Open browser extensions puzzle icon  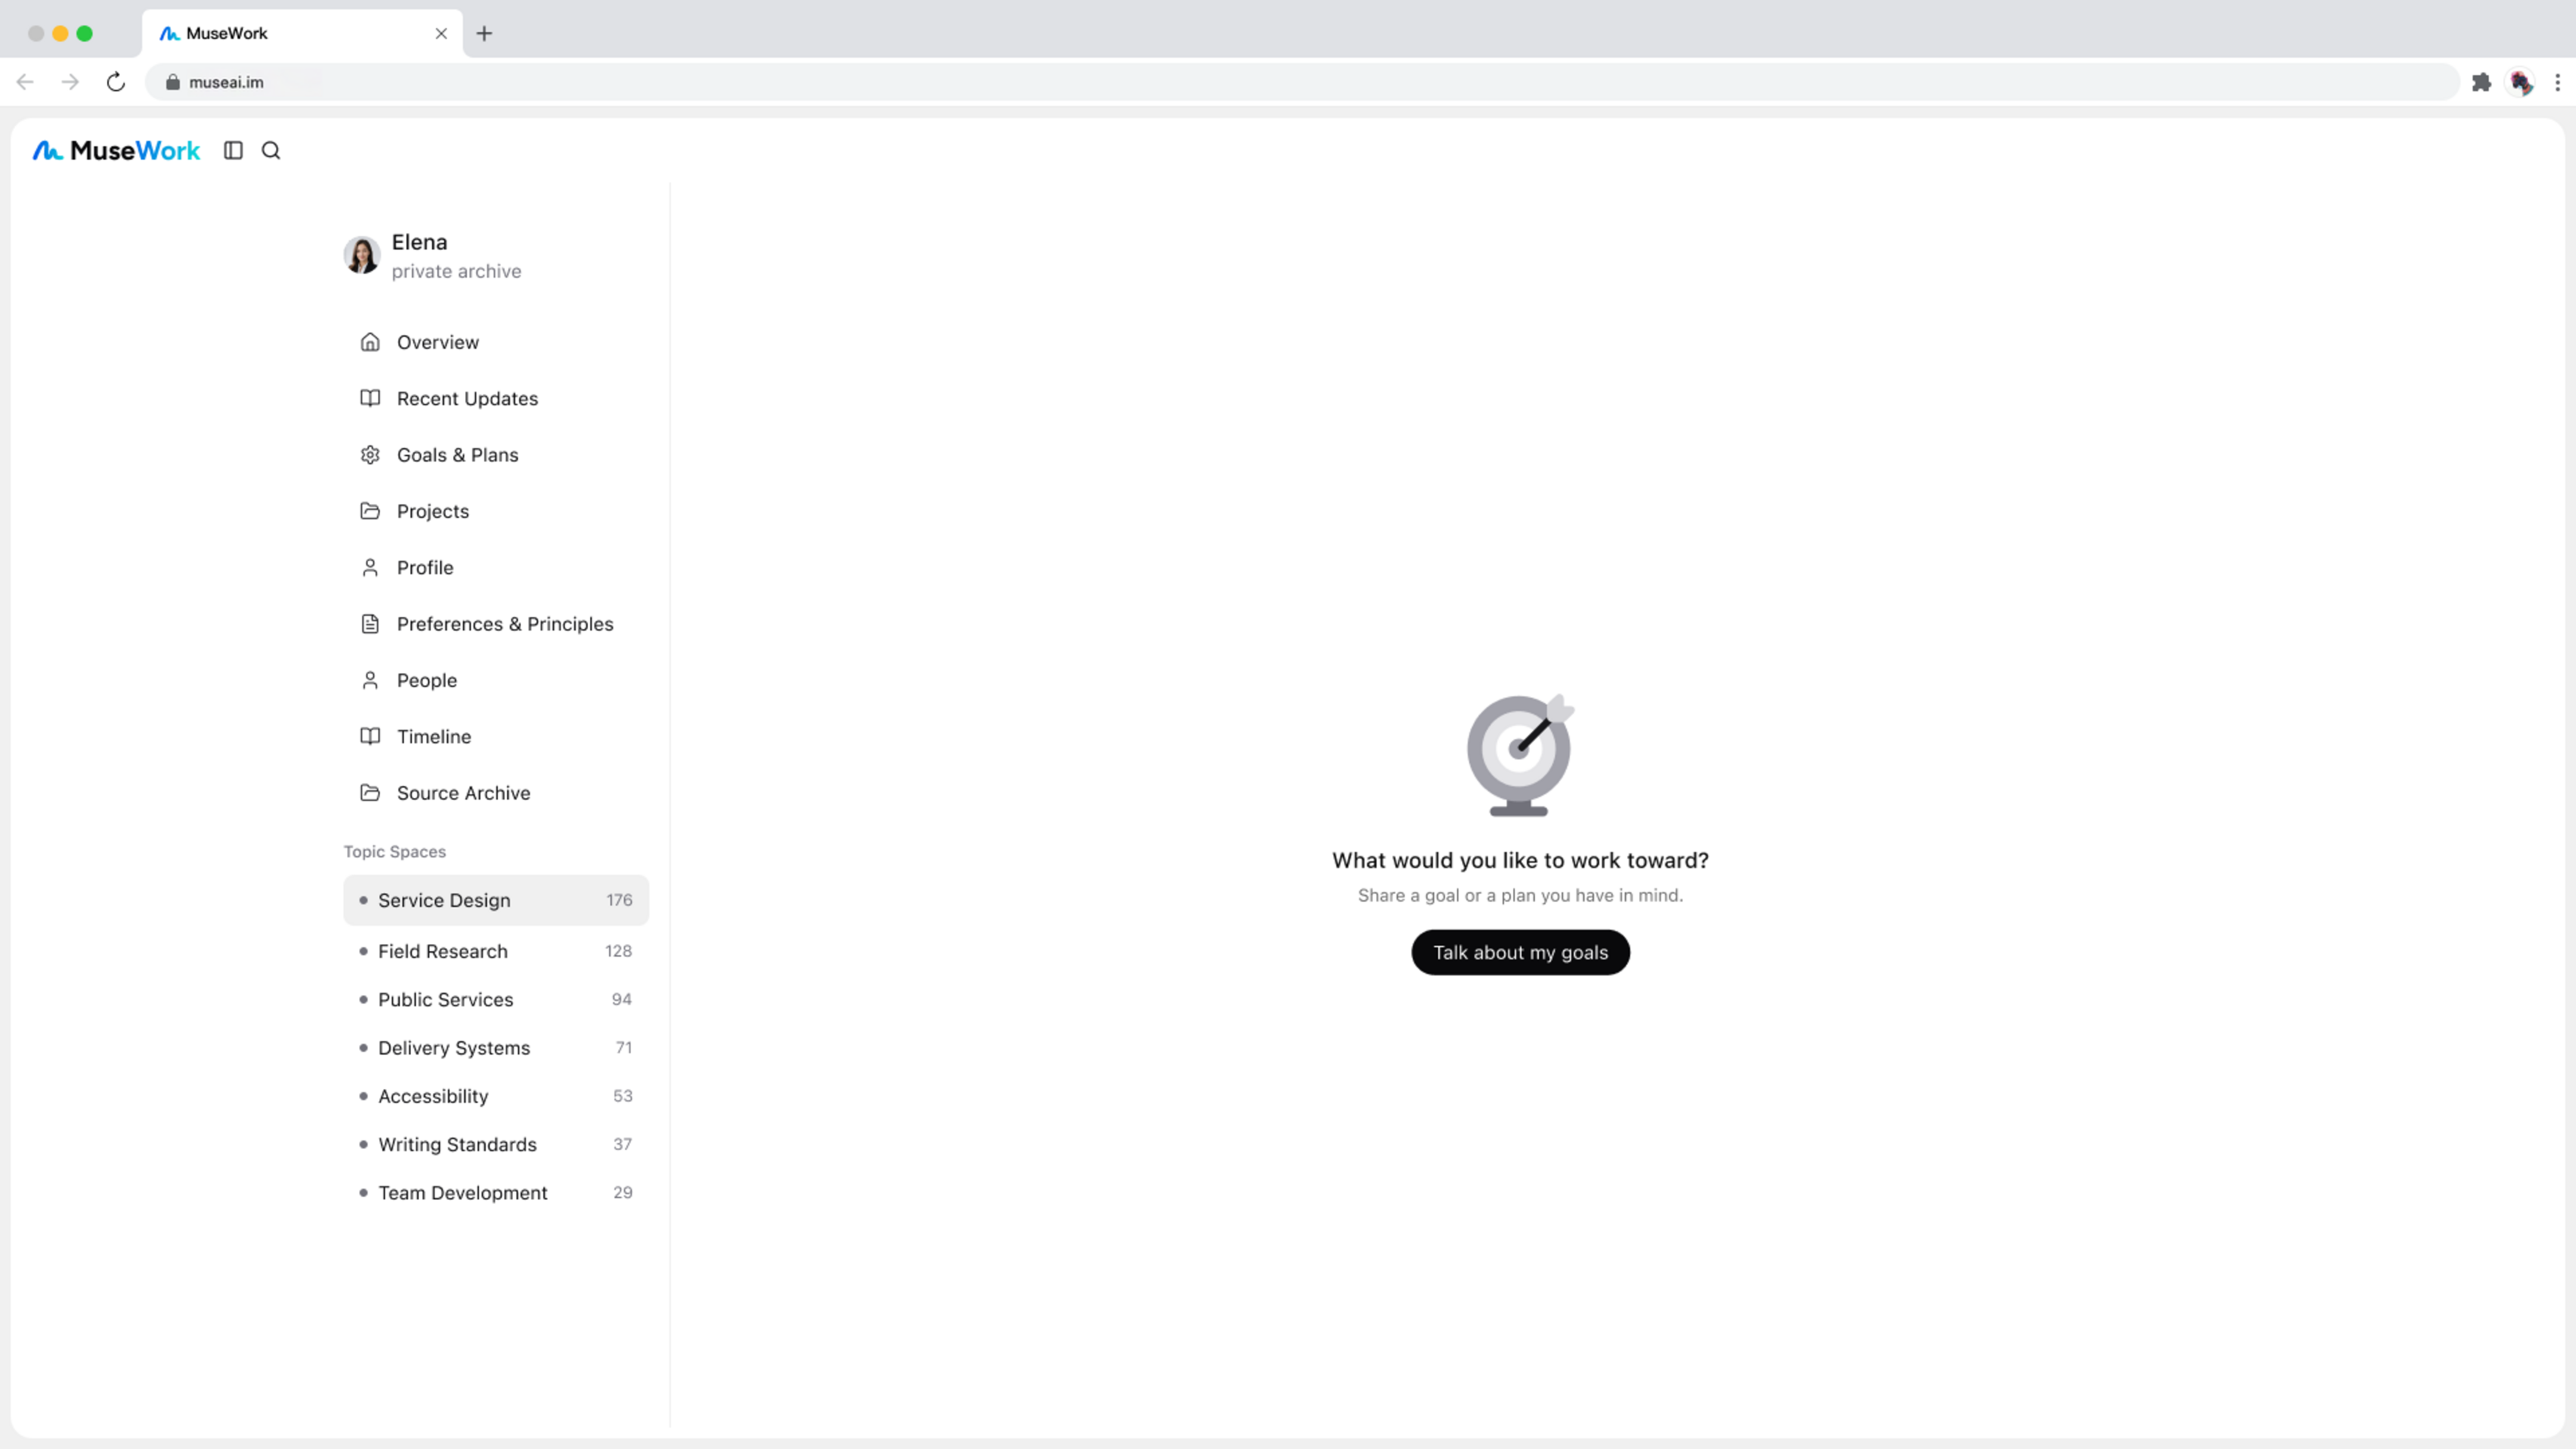(2481, 82)
